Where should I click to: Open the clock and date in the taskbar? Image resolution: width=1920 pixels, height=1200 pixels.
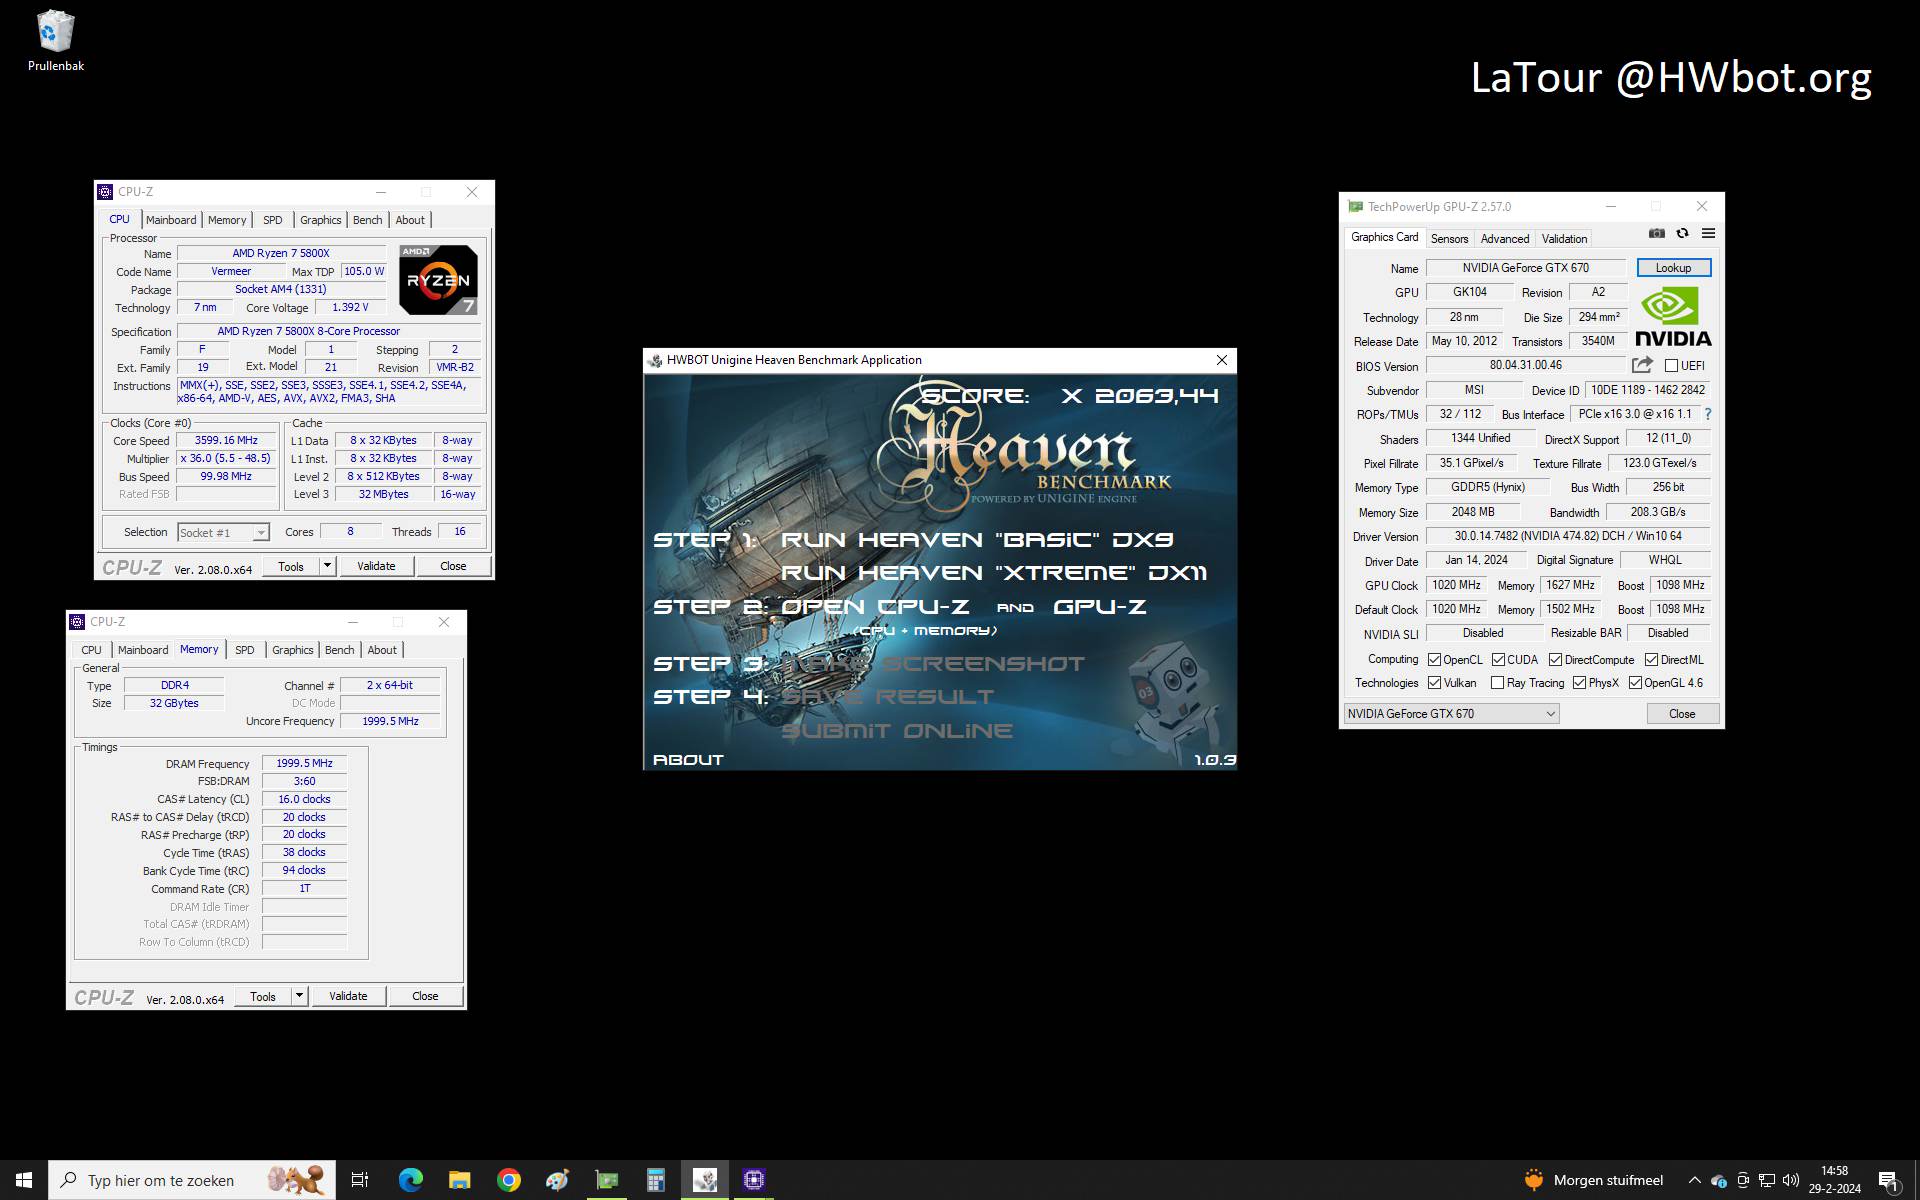click(1834, 1180)
